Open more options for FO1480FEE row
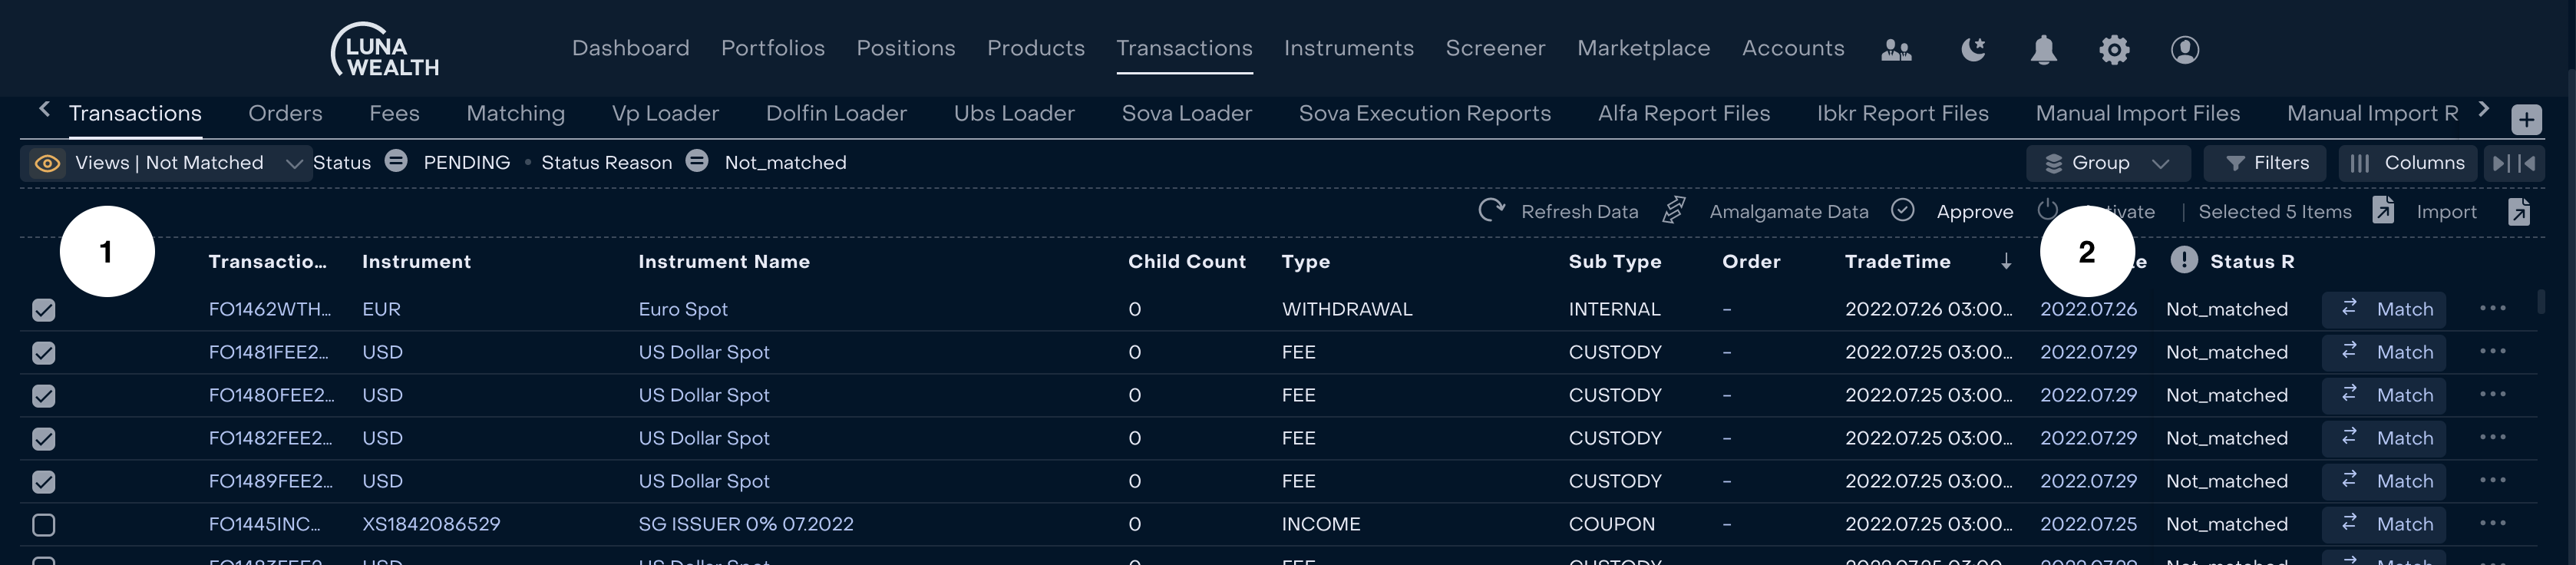 2492,394
